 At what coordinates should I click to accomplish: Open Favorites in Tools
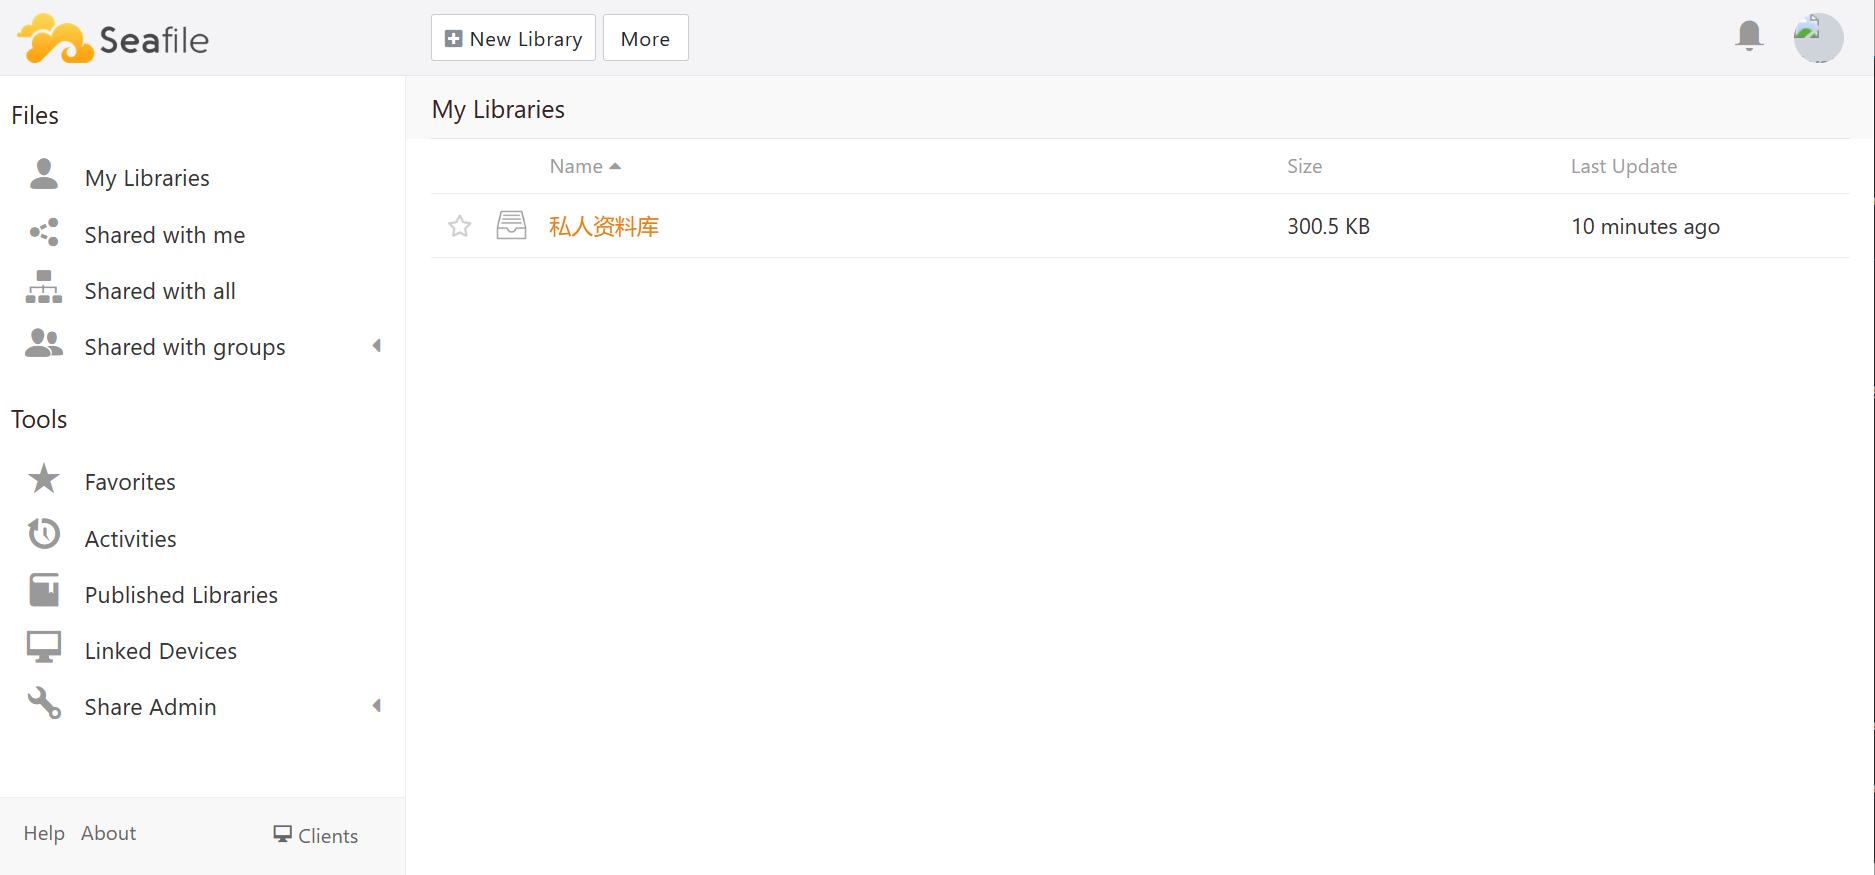coord(130,482)
